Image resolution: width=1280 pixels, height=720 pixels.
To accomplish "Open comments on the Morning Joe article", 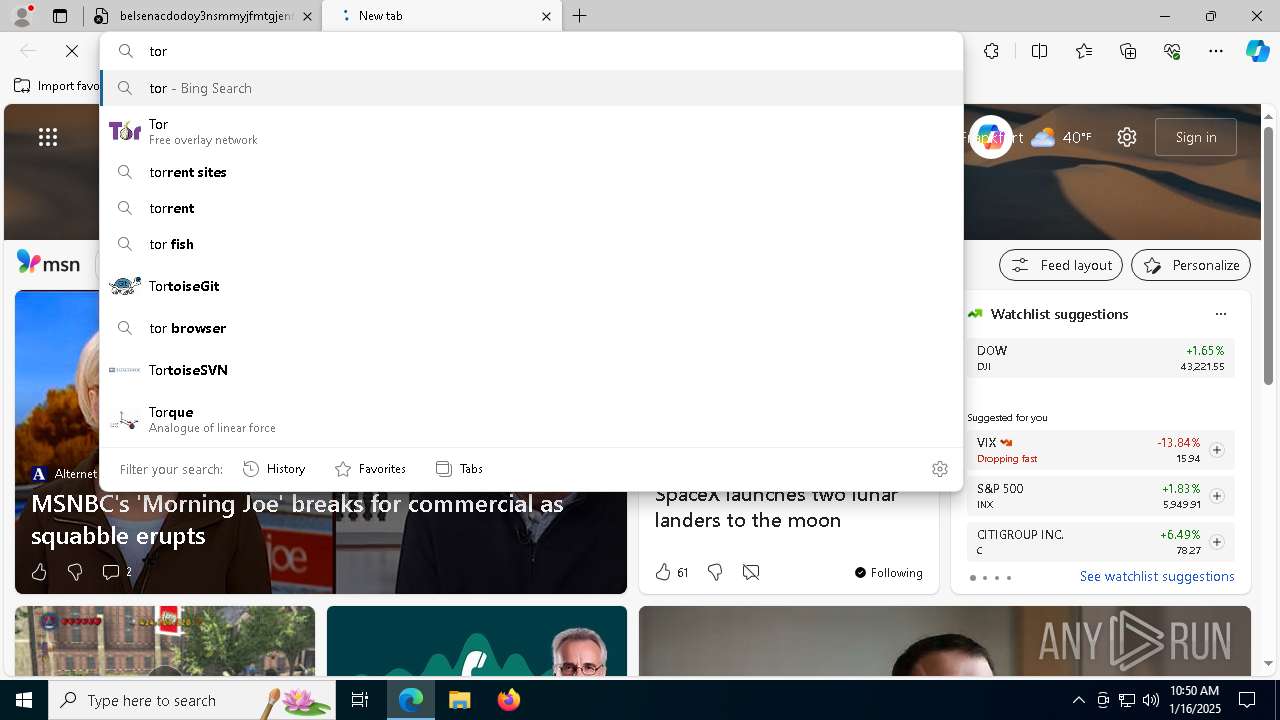I will 116,572.
